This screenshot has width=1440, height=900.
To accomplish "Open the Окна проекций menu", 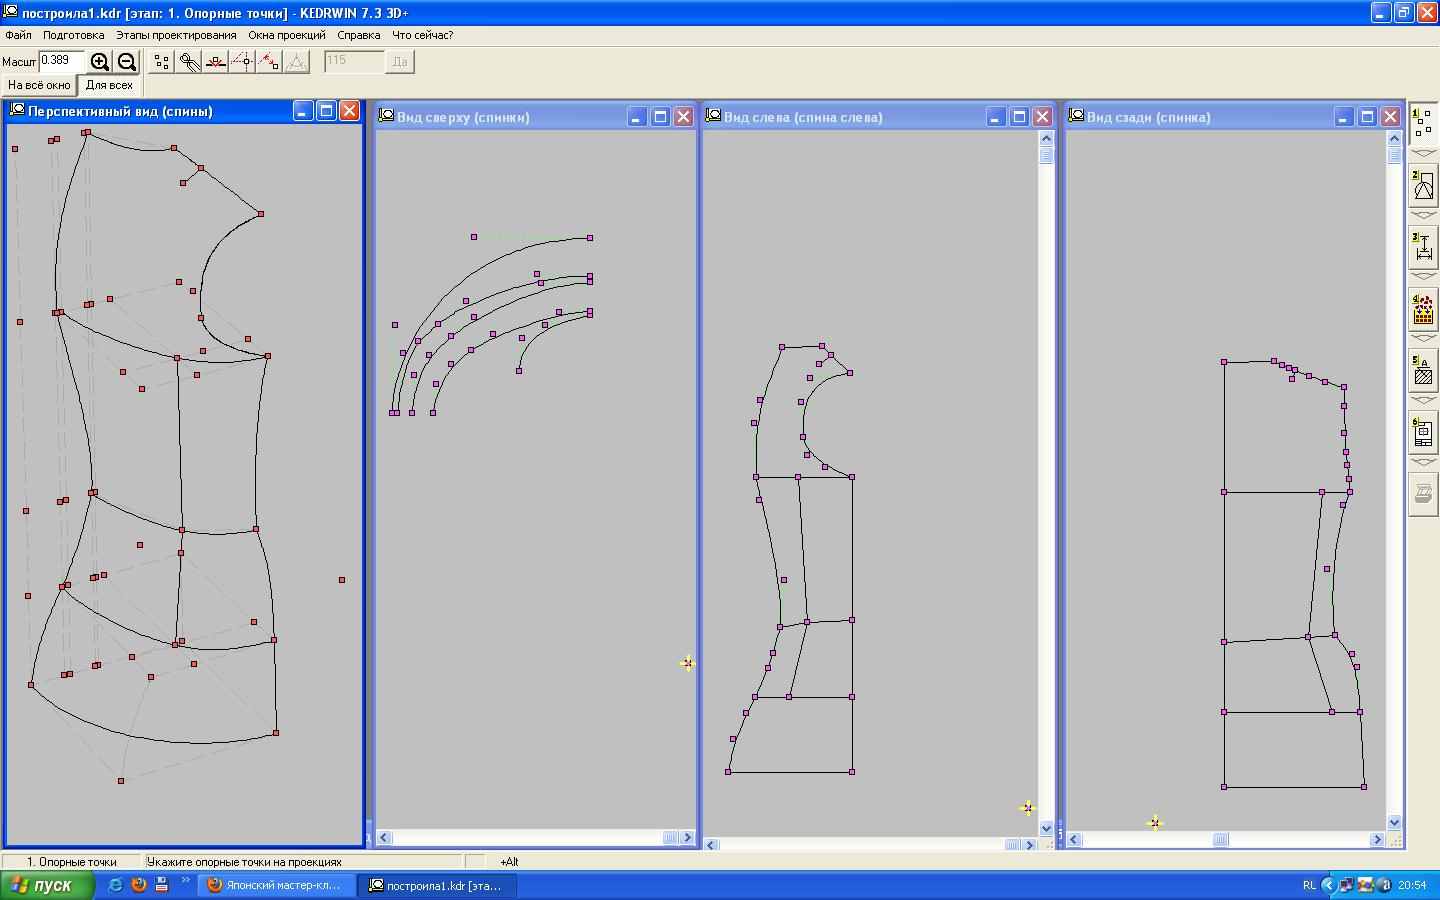I will (x=287, y=35).
